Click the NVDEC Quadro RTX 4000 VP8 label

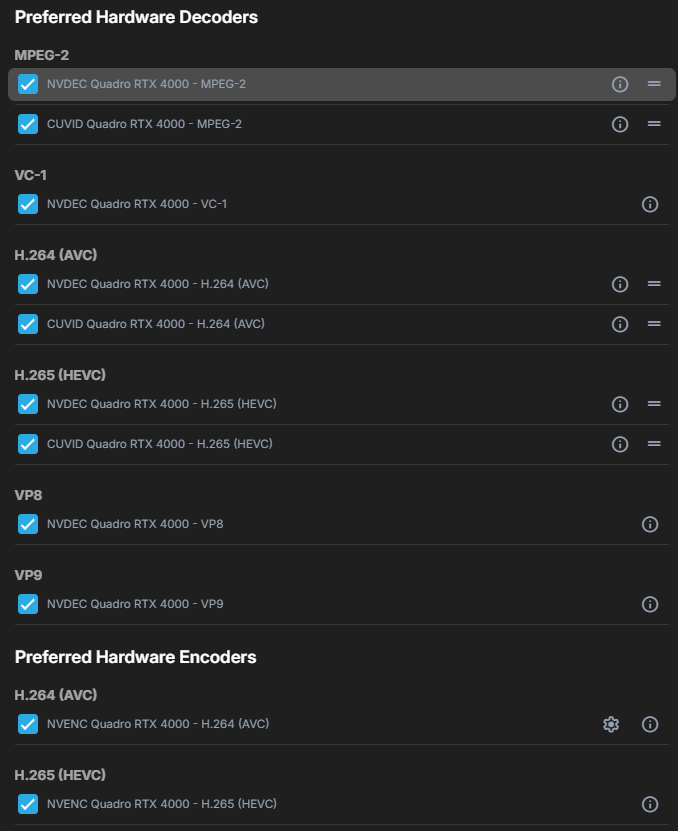pos(135,524)
